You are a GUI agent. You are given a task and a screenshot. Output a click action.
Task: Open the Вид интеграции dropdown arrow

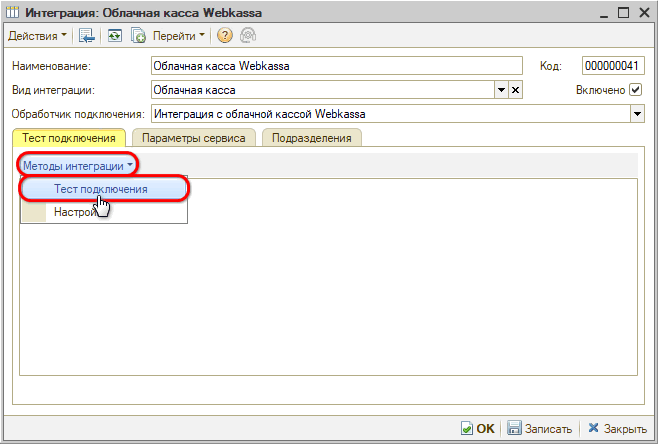pyautogui.click(x=501, y=90)
